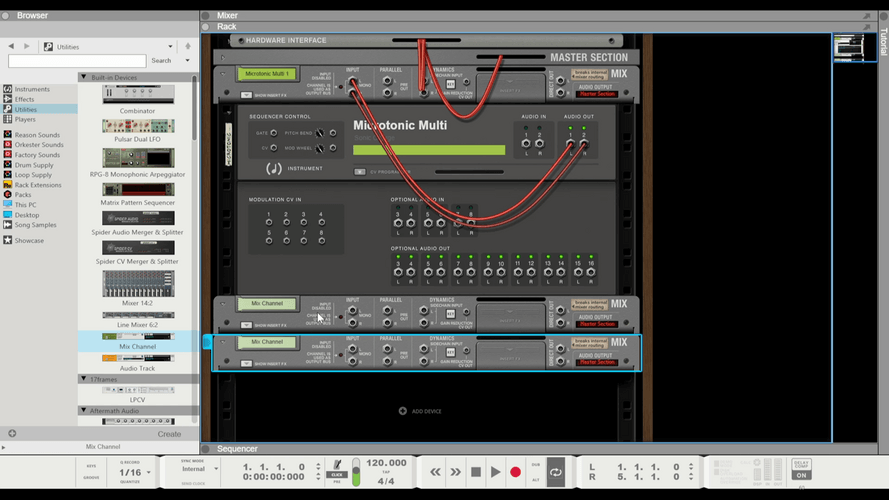
Task: Fold the Microtonic Multi 1 mix device
Action: tap(223, 74)
